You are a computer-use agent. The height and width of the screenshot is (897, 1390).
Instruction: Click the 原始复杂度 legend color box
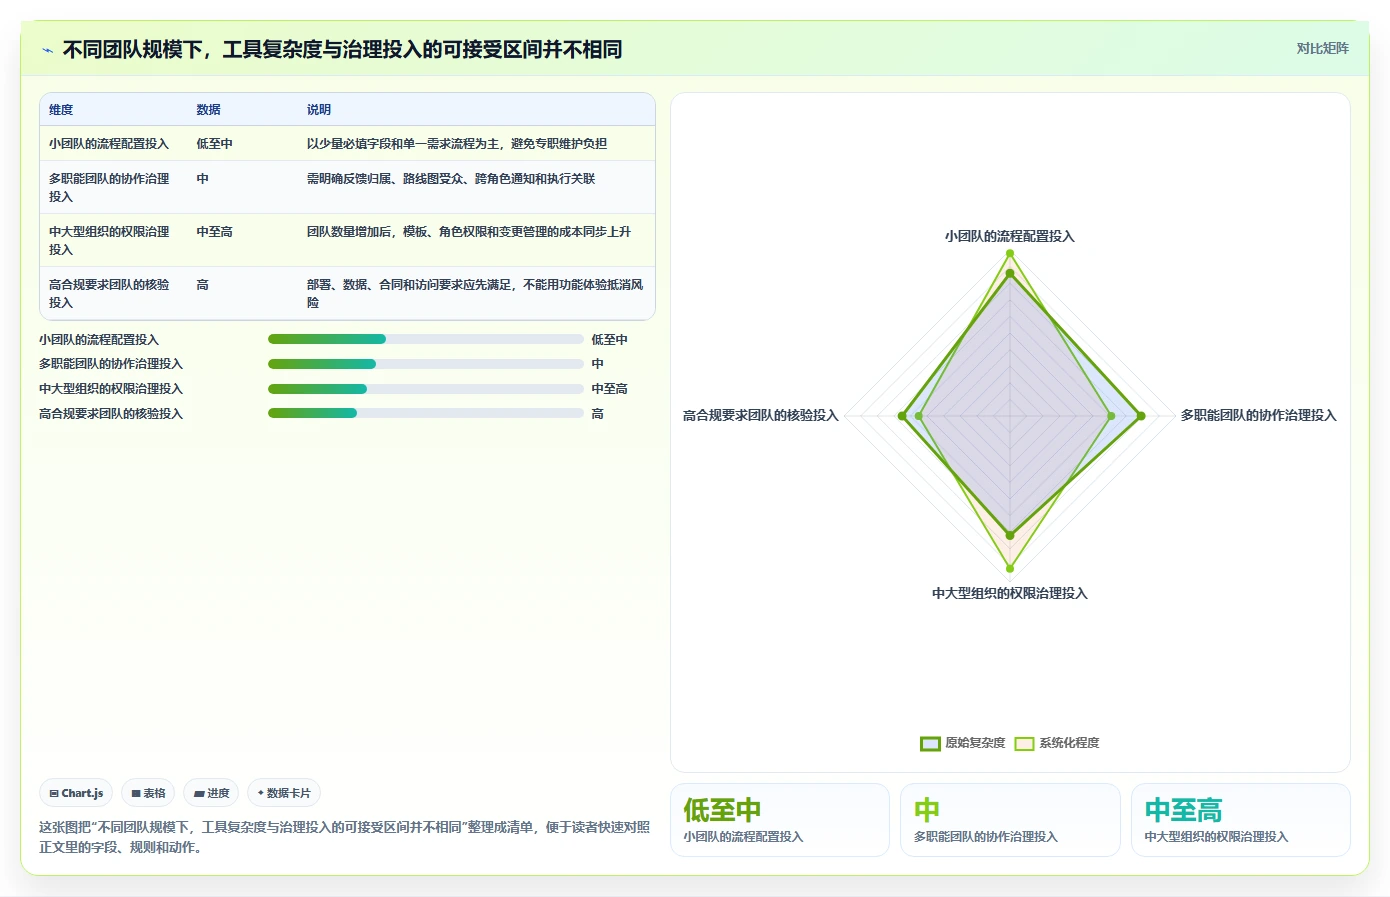930,743
